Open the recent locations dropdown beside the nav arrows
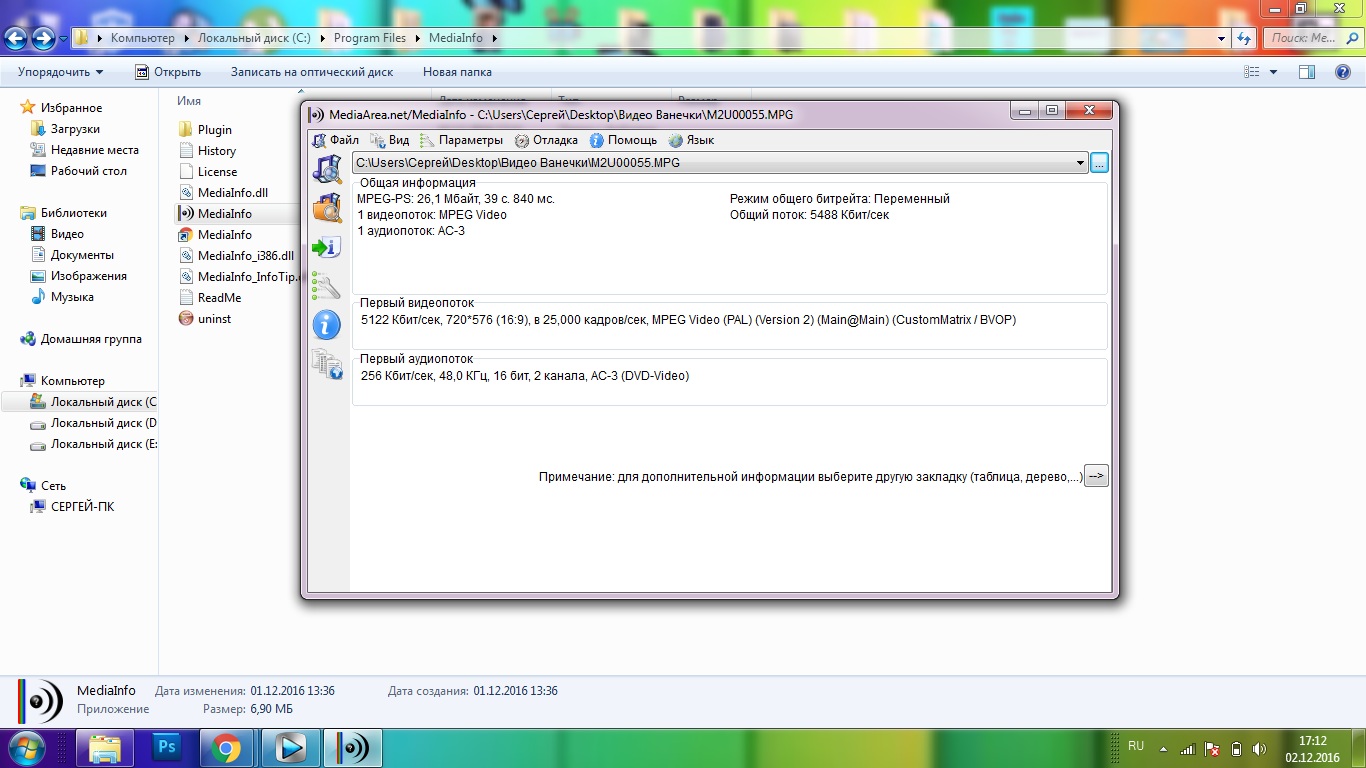The height and width of the screenshot is (768, 1366). [63, 39]
